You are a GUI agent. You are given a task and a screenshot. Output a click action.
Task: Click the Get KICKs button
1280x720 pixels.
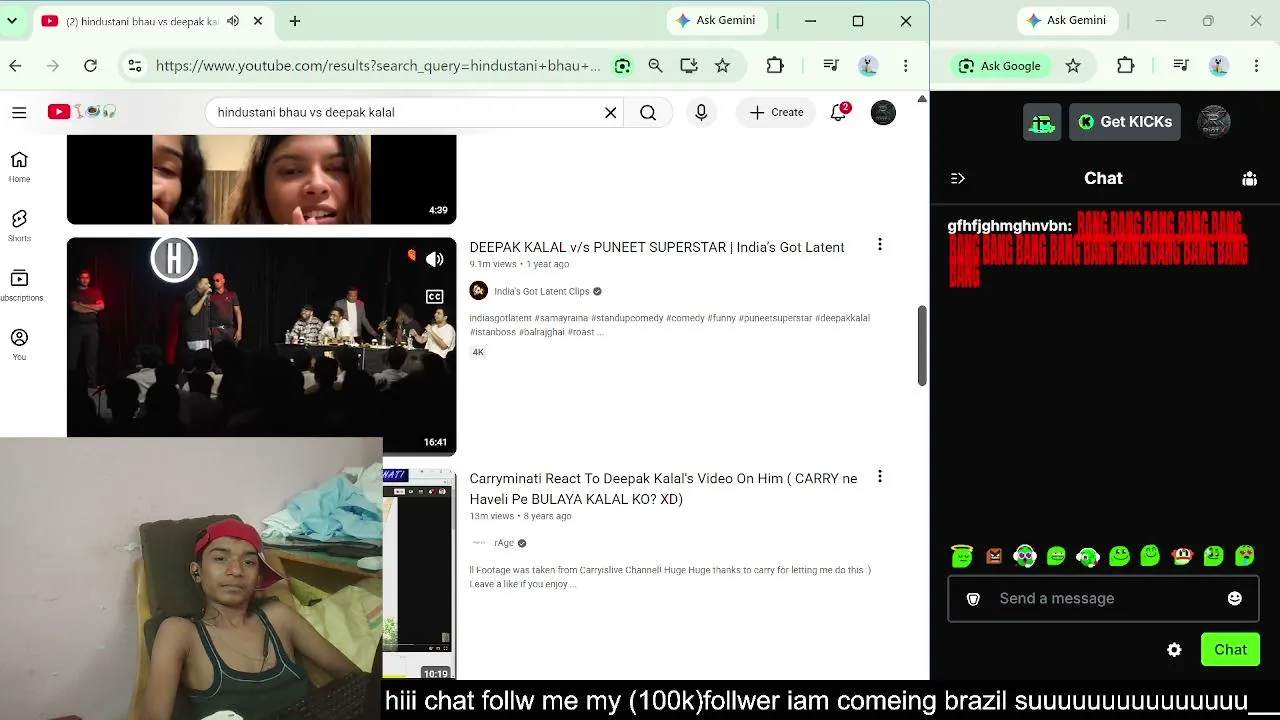click(x=1125, y=122)
